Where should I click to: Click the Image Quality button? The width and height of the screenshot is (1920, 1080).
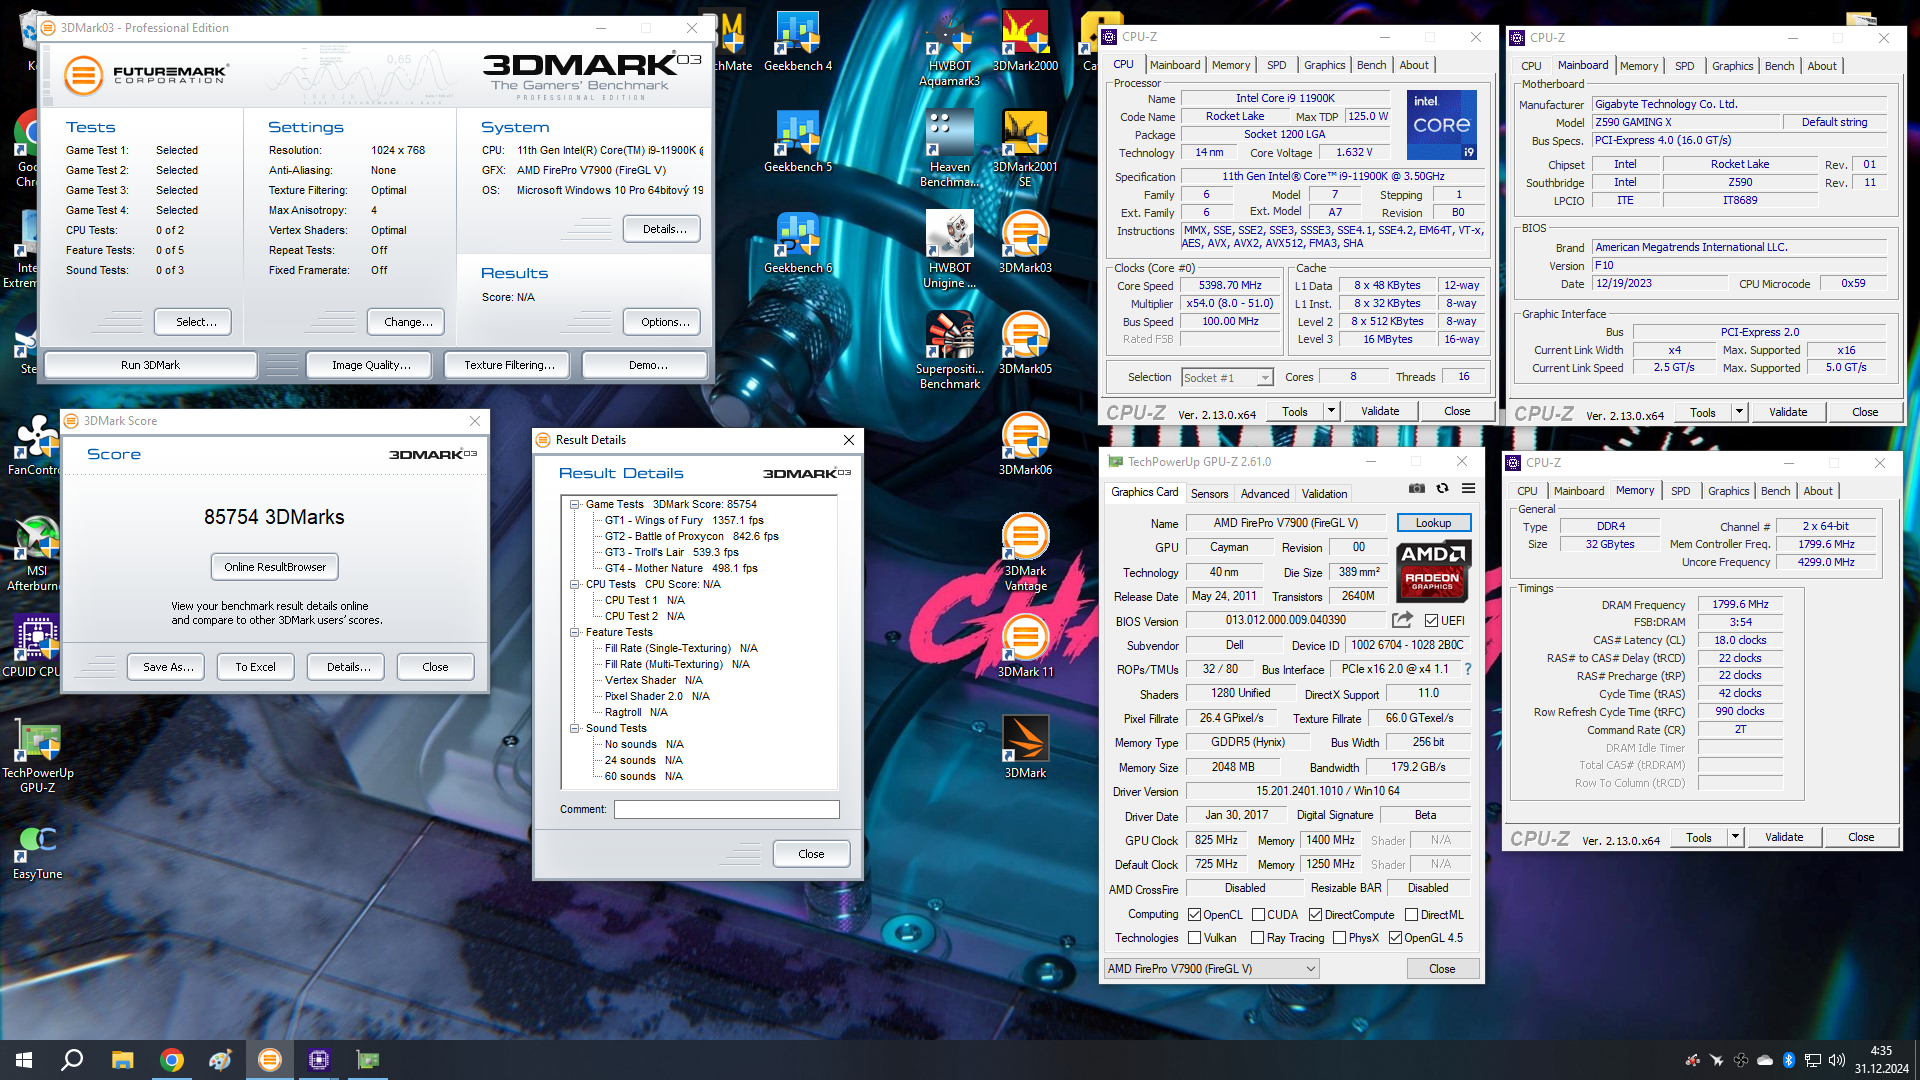(371, 365)
